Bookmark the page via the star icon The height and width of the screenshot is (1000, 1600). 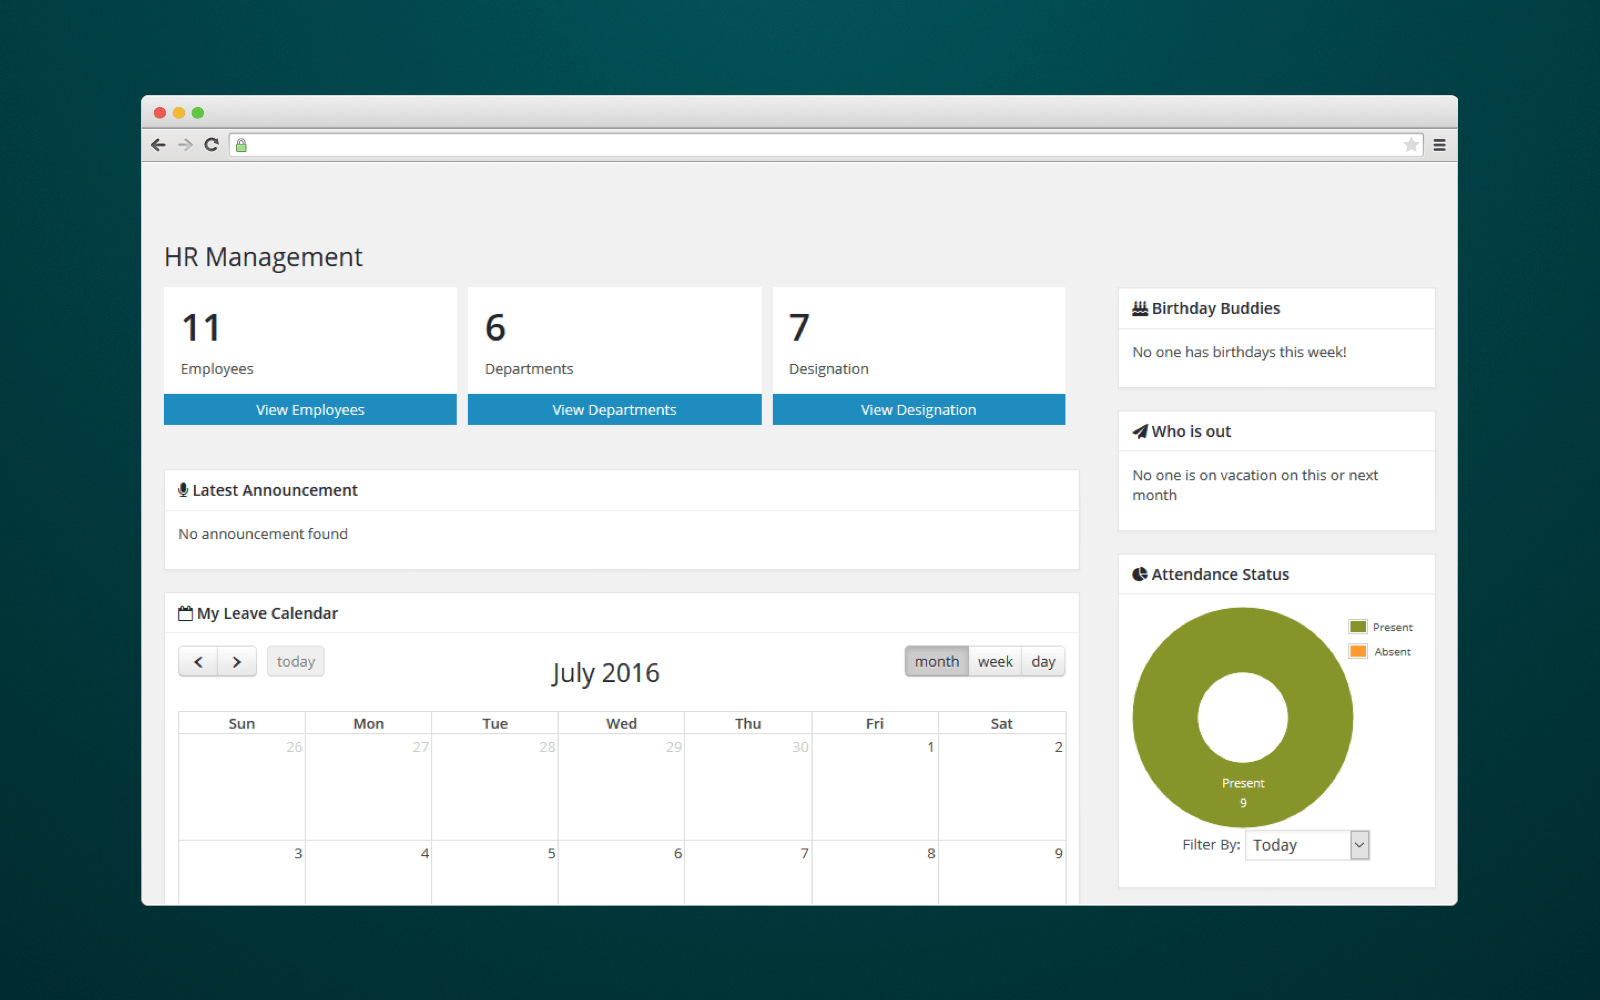1411,144
